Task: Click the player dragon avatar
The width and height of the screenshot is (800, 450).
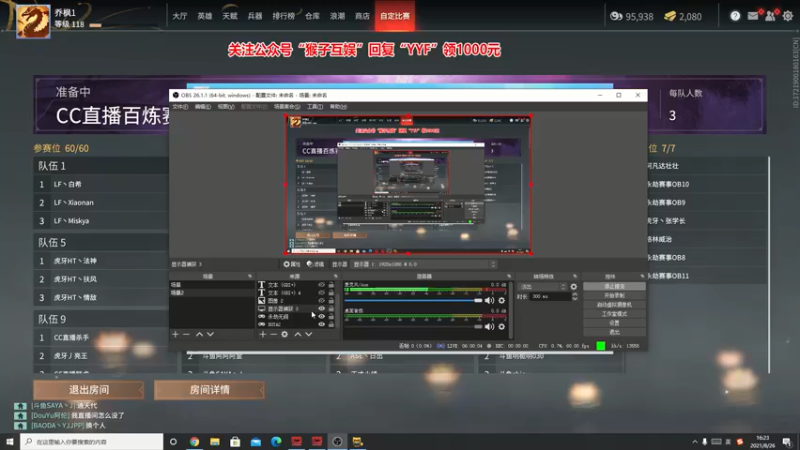Action: pyautogui.click(x=33, y=21)
